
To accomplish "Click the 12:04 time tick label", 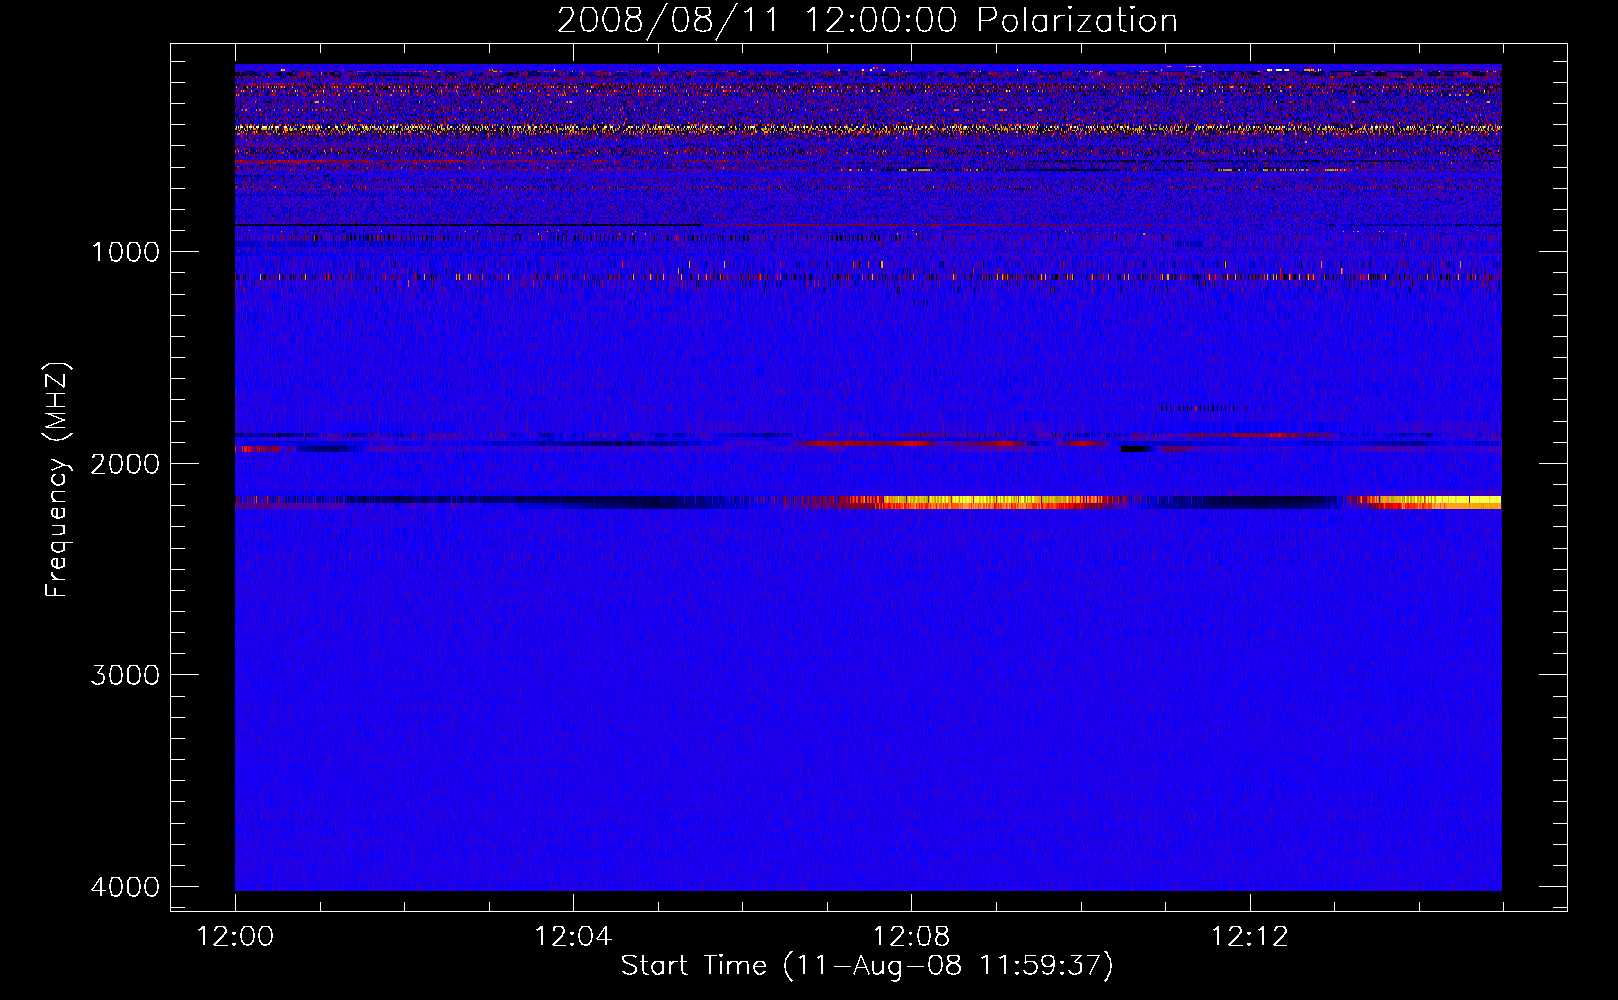I will point(573,937).
